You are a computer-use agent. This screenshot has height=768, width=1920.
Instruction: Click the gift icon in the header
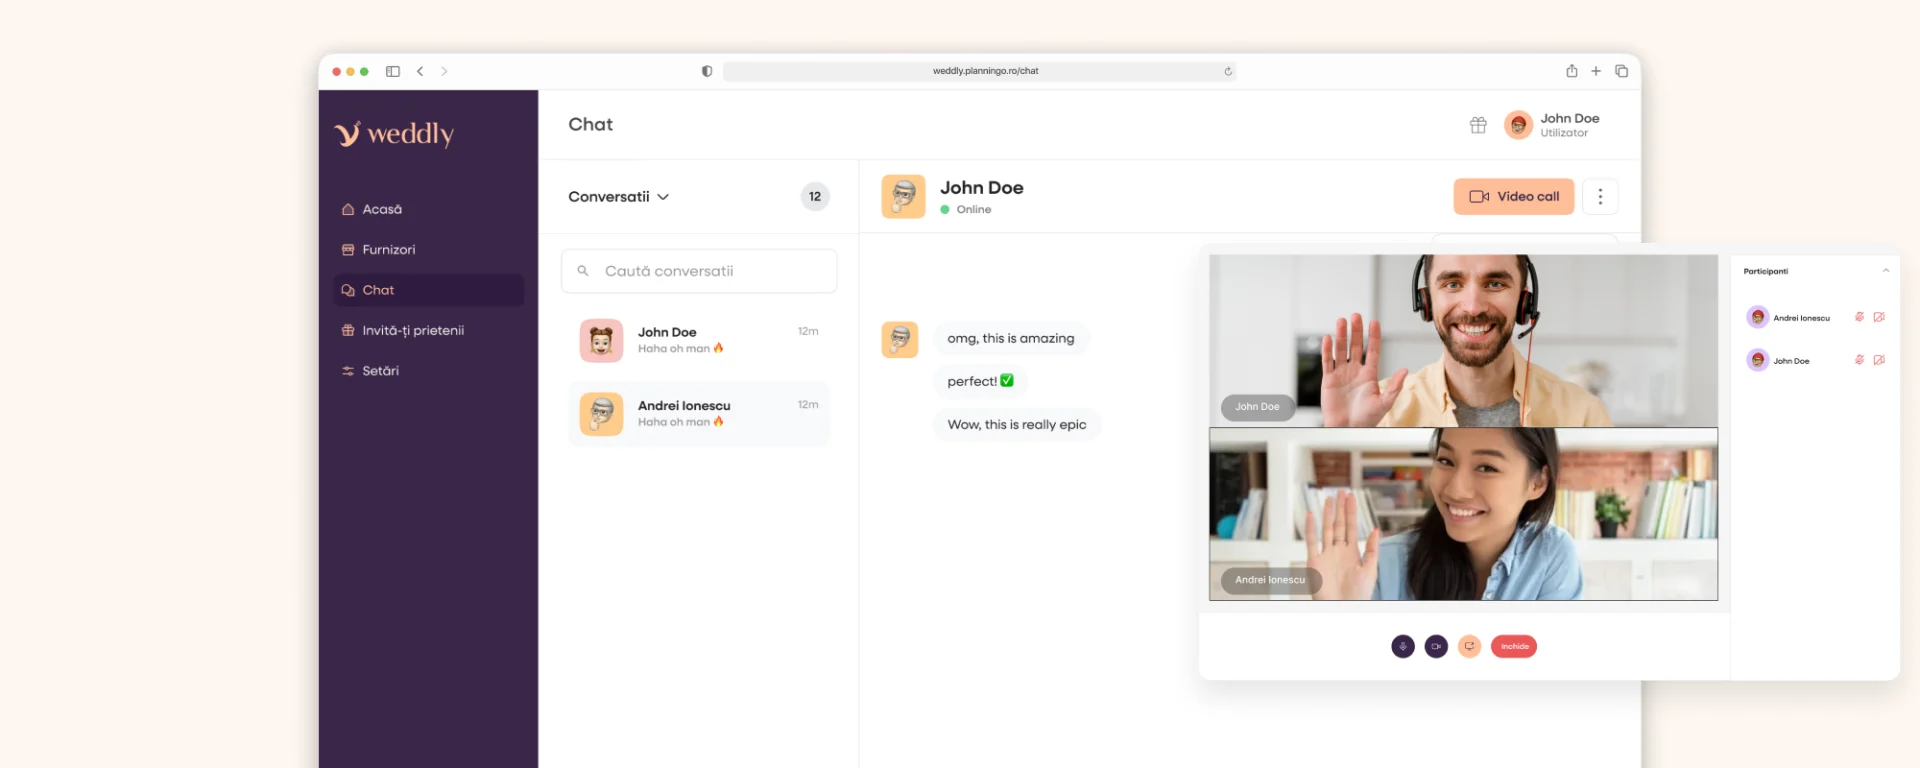[x=1478, y=125]
